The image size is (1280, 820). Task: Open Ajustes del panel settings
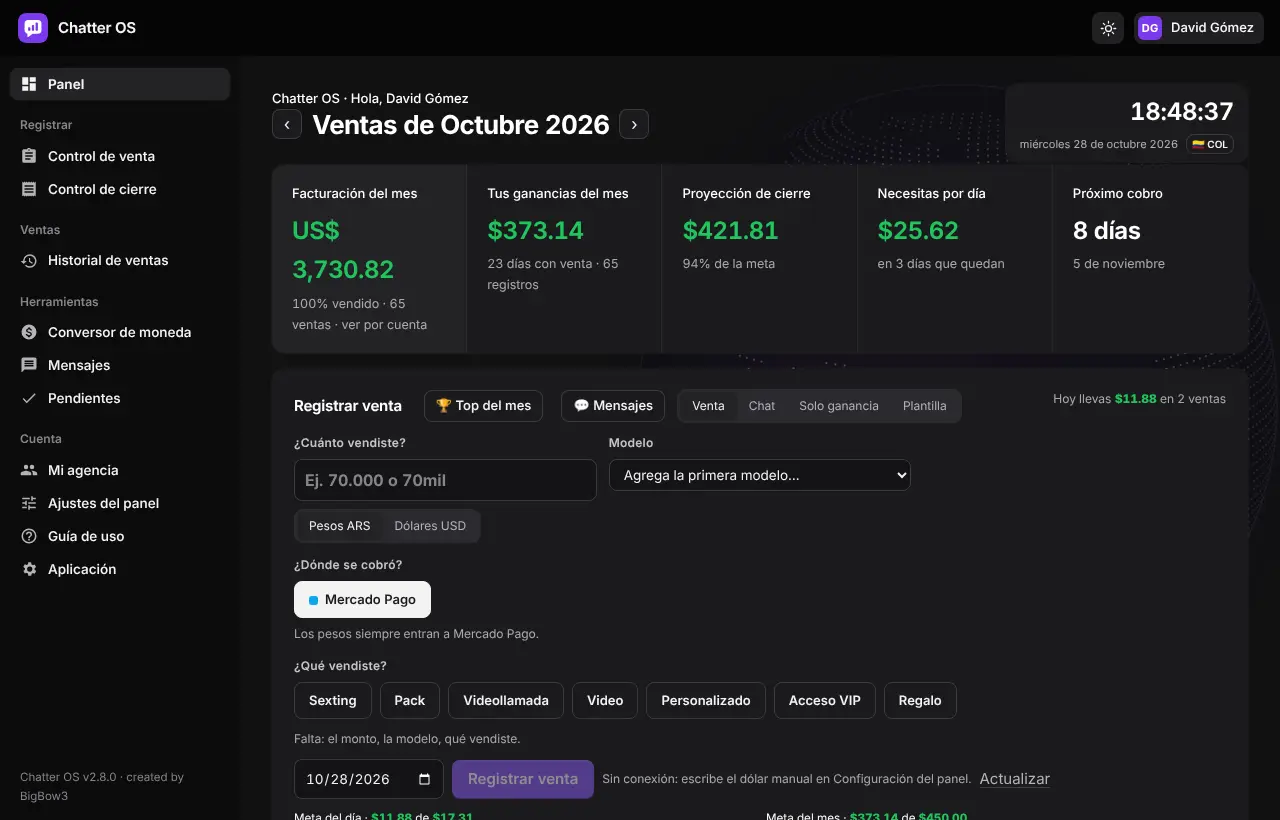coord(120,503)
